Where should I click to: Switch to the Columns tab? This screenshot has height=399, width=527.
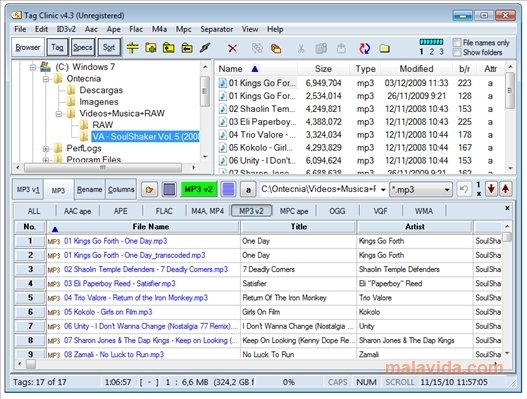(121, 190)
